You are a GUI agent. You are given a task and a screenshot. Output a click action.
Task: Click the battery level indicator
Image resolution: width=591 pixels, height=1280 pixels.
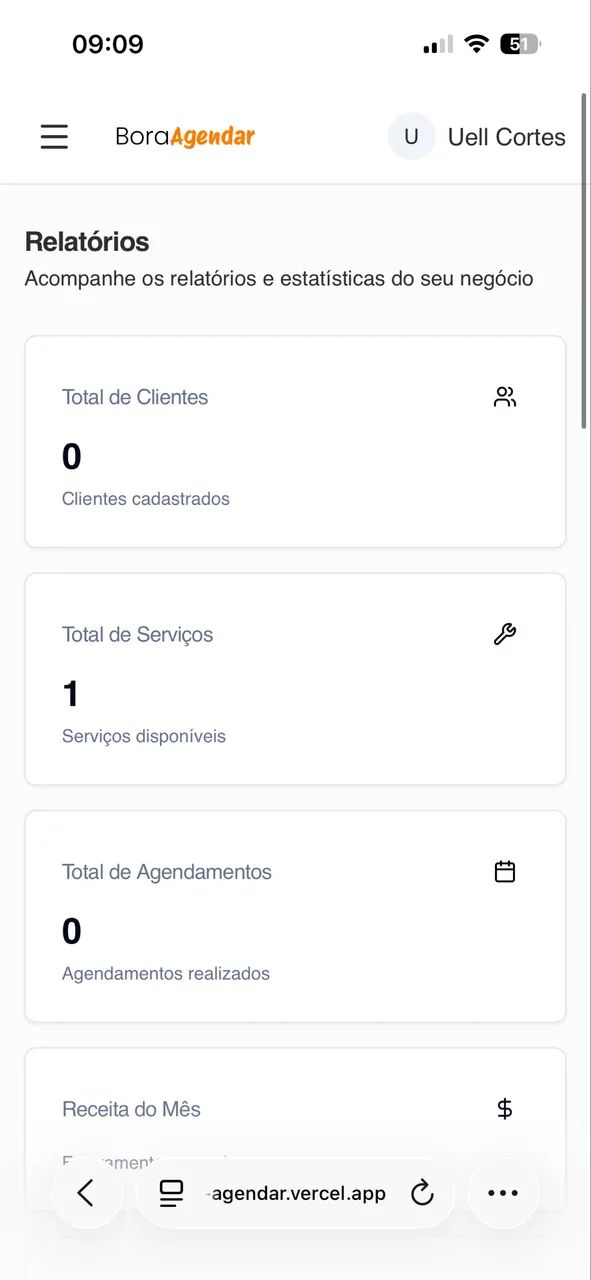(x=519, y=43)
